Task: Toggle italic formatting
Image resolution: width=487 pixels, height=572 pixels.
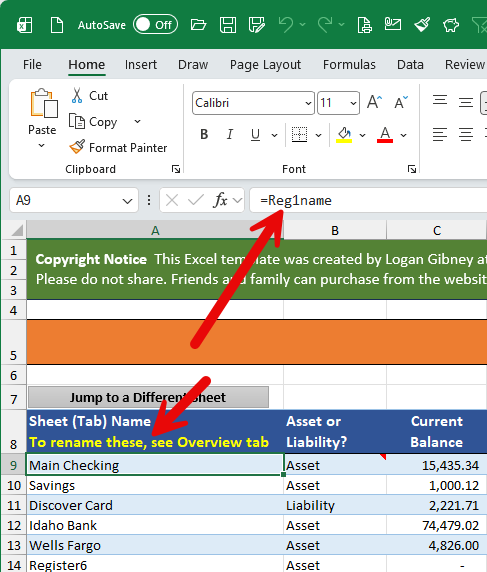Action: coord(230,135)
